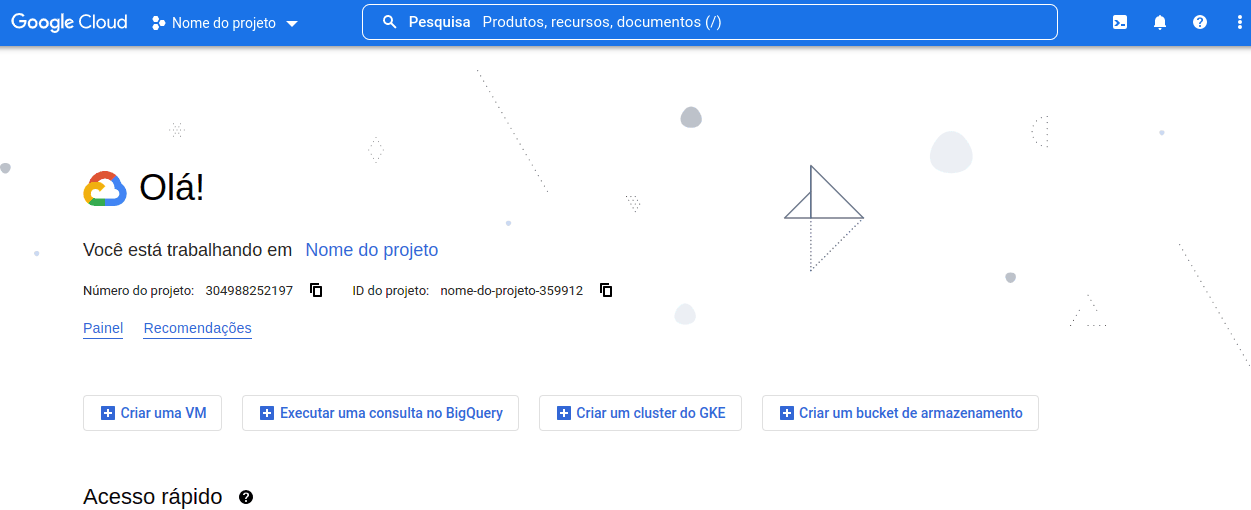Switch to the Recomendações tab

tap(198, 328)
